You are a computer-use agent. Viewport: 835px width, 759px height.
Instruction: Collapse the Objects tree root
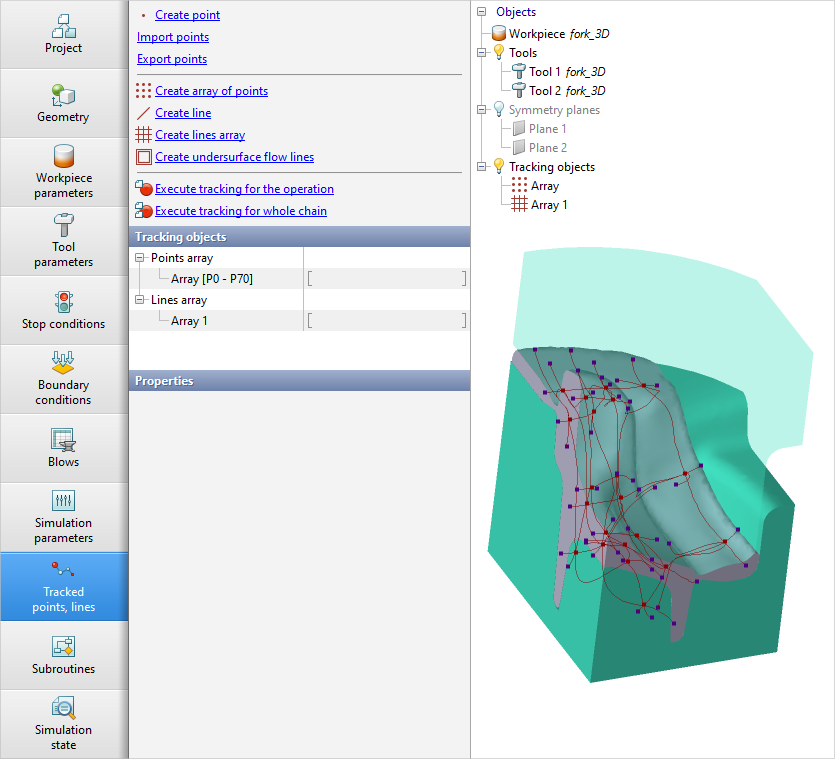[x=482, y=13]
